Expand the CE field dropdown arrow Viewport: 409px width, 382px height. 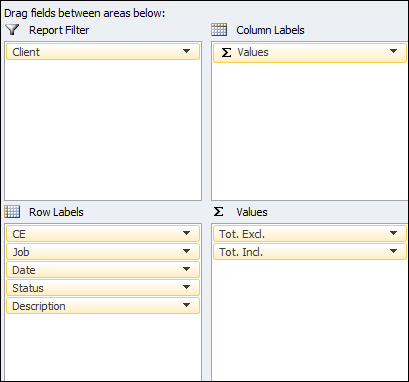click(x=187, y=233)
